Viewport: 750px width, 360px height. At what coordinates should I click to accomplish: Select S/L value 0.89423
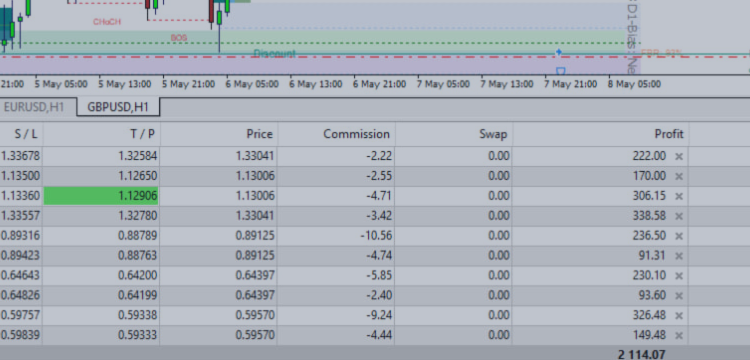(x=21, y=256)
